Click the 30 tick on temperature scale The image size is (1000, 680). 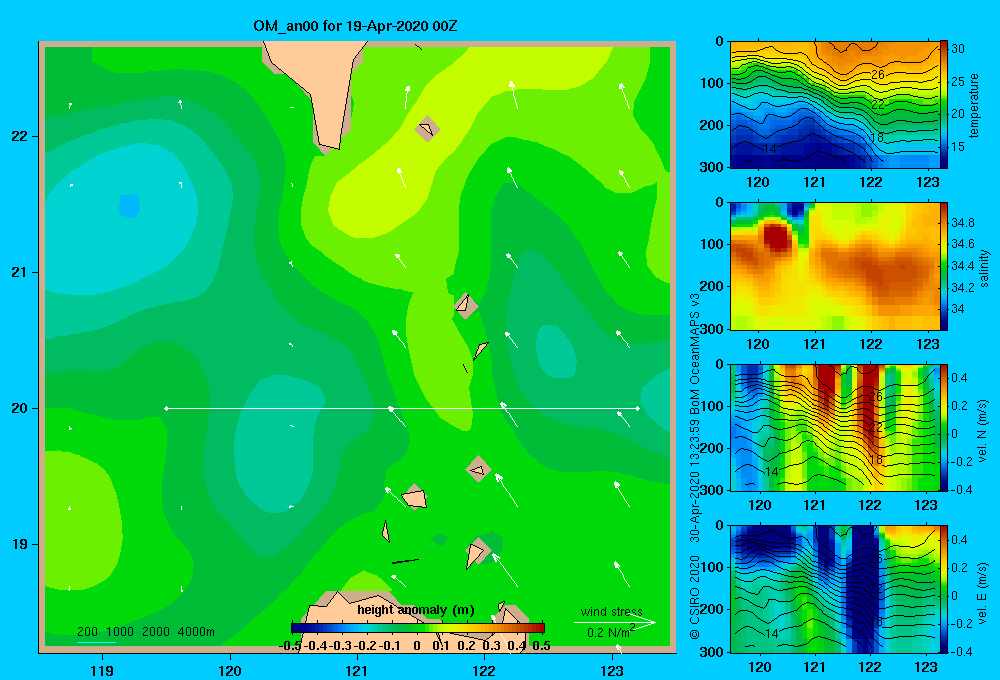(958, 48)
